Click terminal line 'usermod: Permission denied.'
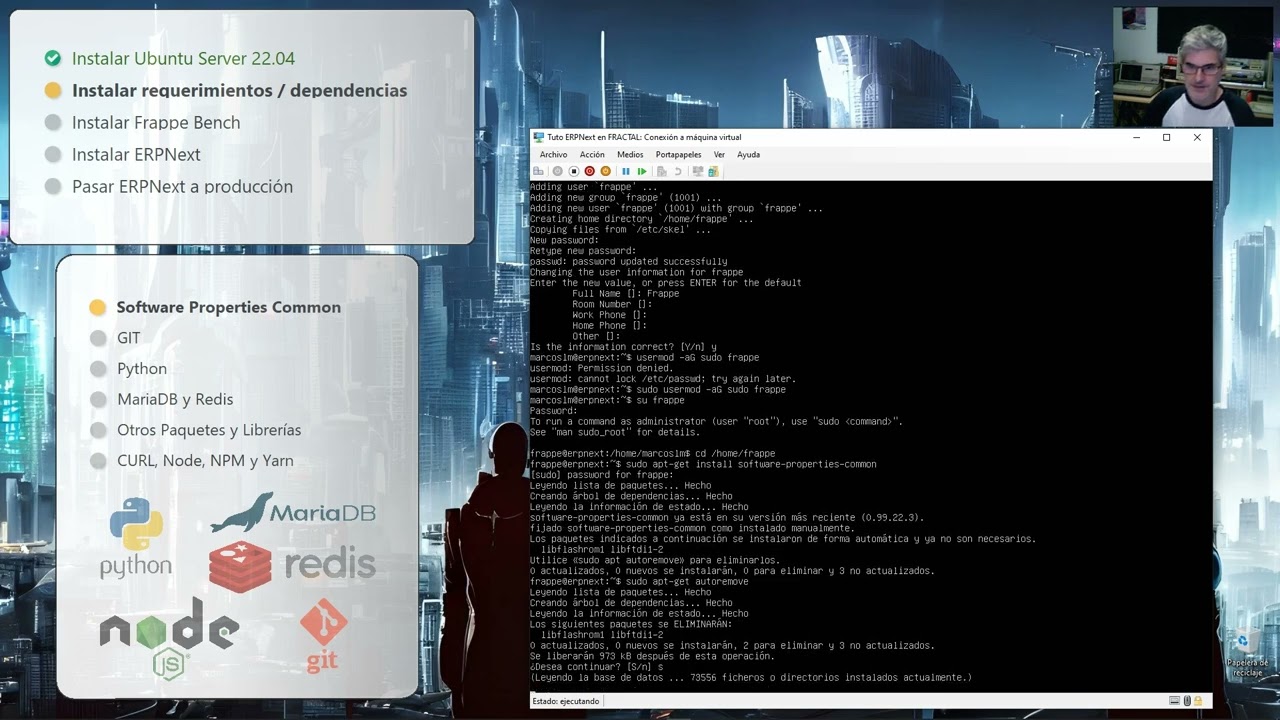The width and height of the screenshot is (1280, 720). point(602,369)
